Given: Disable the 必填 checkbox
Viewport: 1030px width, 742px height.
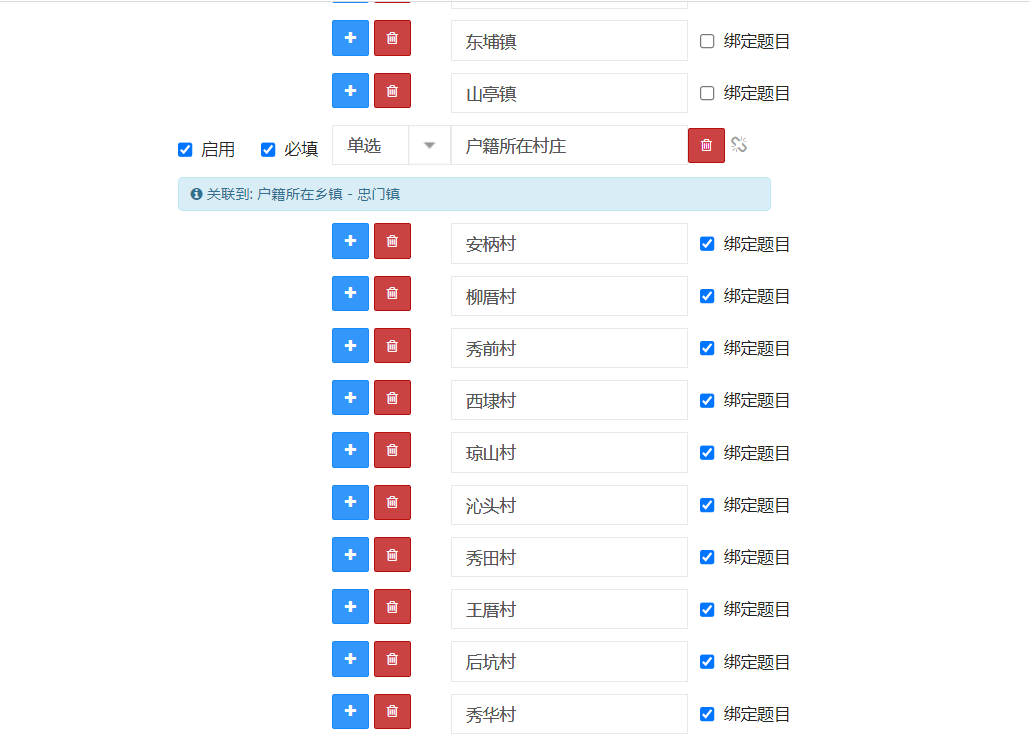Looking at the screenshot, I should pyautogui.click(x=268, y=149).
